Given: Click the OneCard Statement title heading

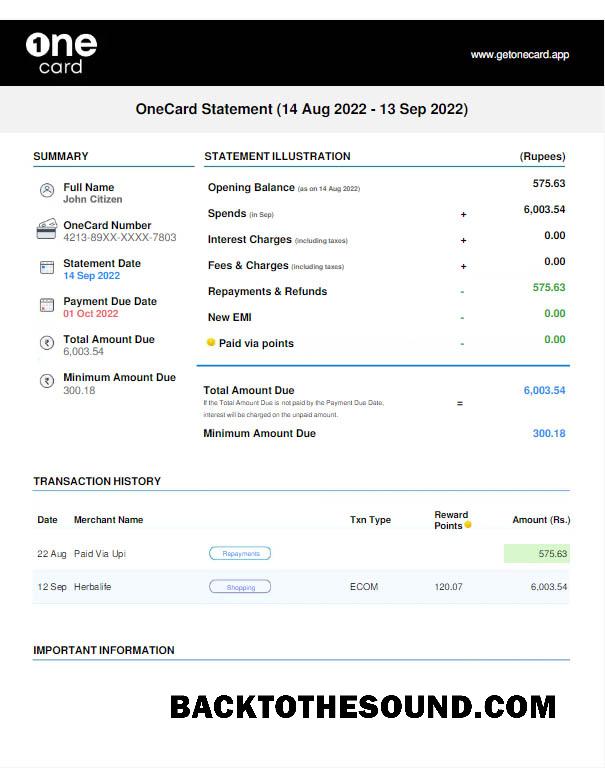Looking at the screenshot, I should [x=302, y=109].
